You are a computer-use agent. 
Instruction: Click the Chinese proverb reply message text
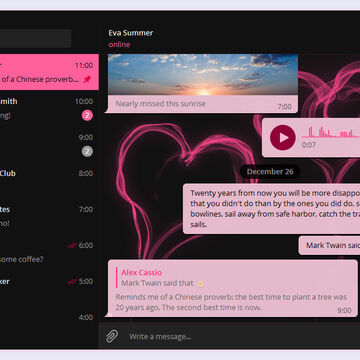tap(231, 302)
